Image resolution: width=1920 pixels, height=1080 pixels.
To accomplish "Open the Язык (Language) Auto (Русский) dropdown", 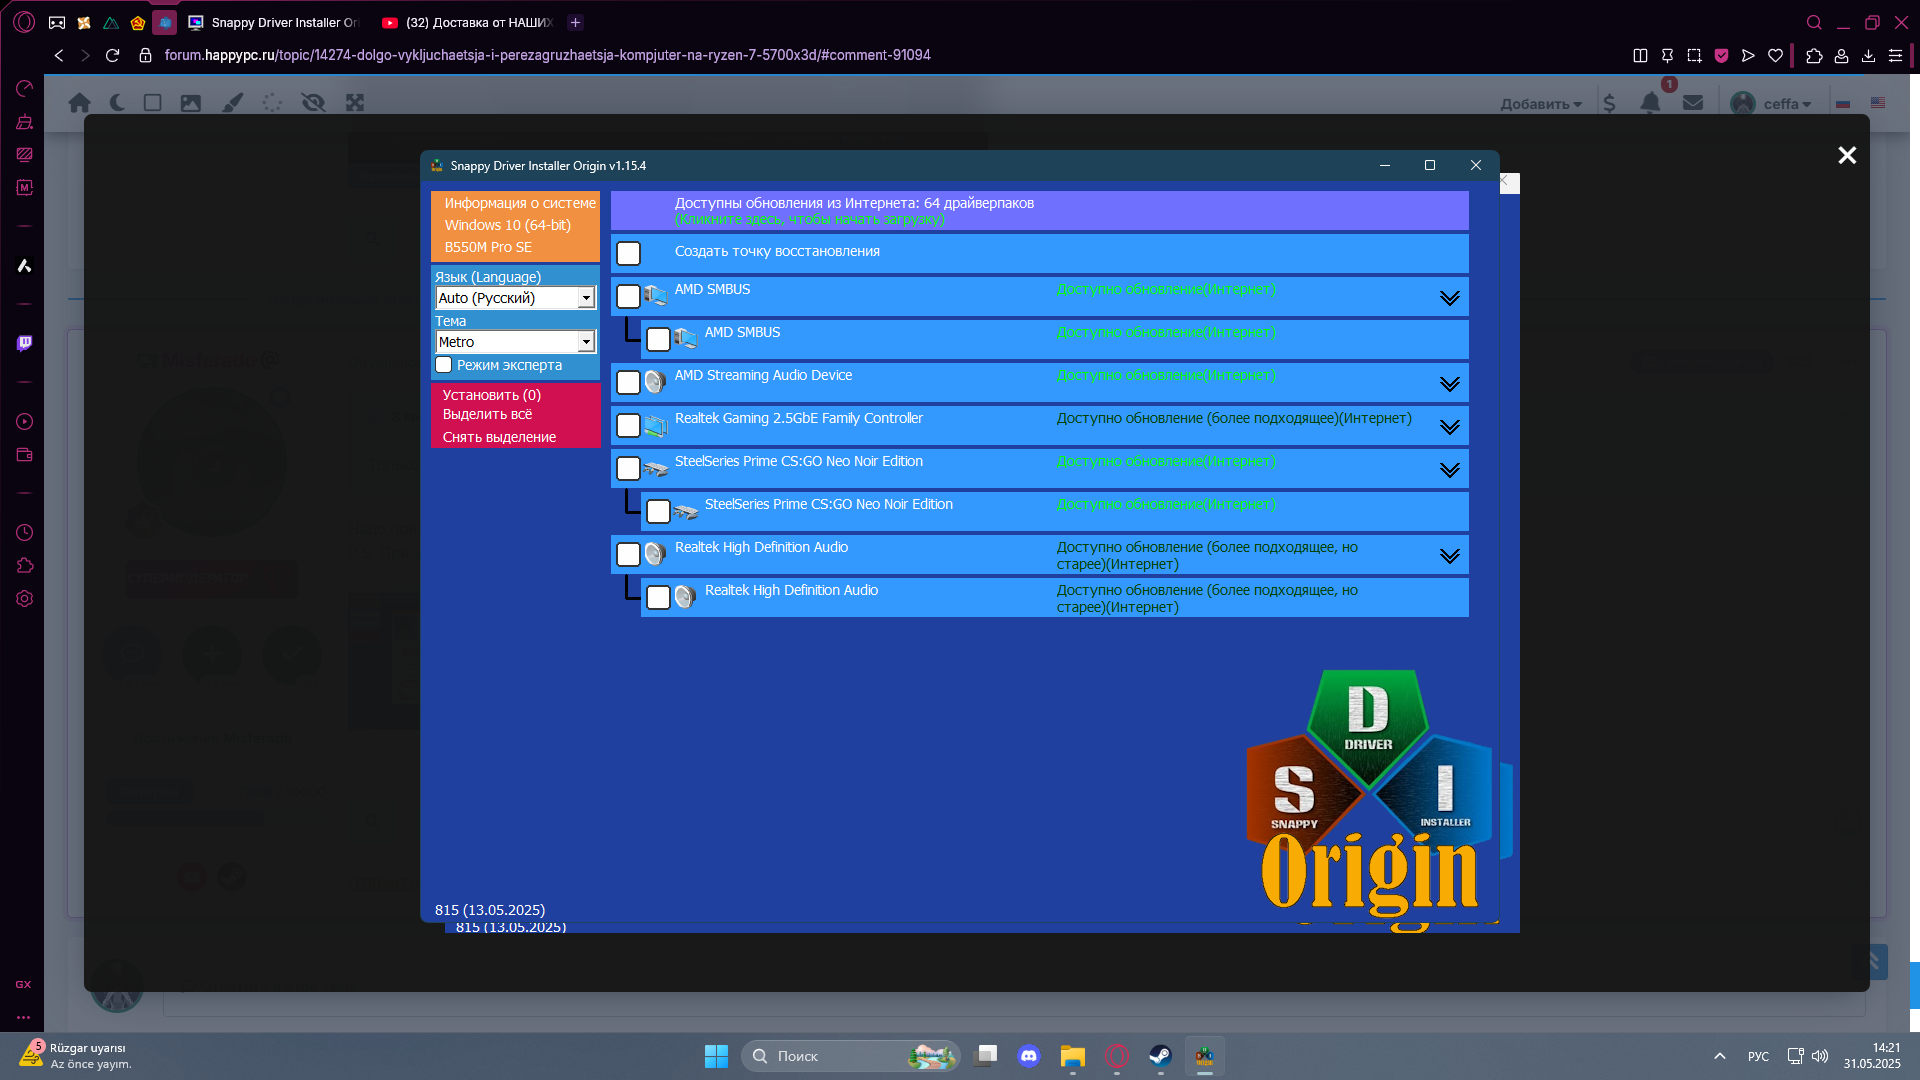I will tap(516, 298).
